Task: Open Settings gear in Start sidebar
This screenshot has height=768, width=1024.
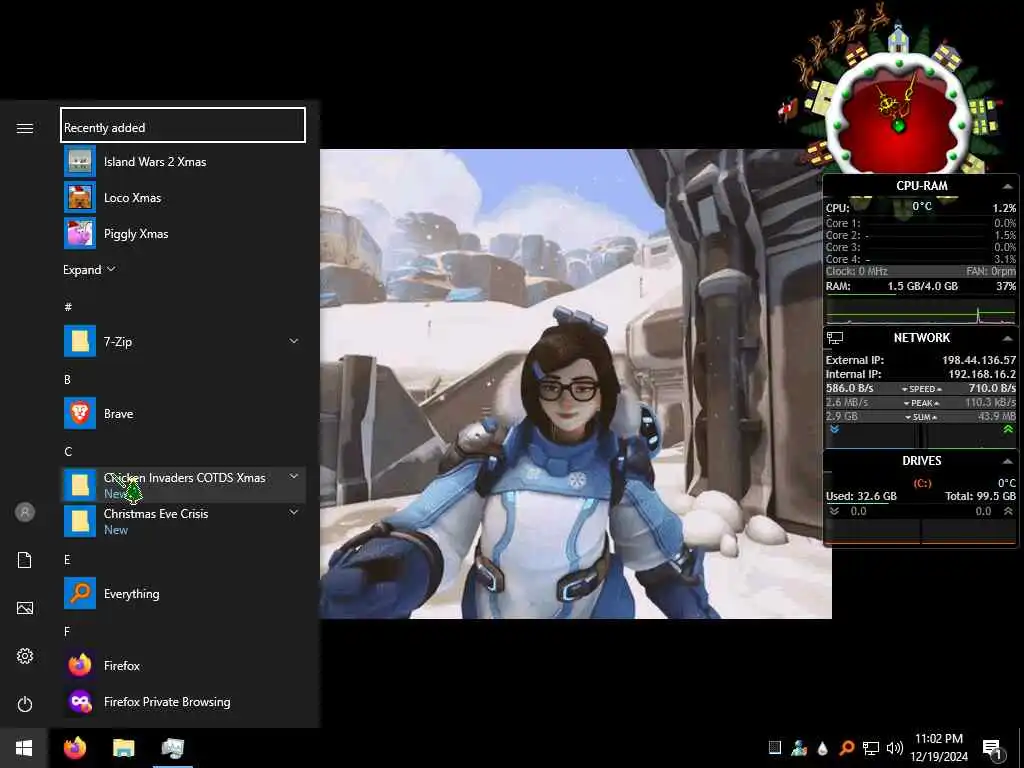Action: [x=25, y=656]
